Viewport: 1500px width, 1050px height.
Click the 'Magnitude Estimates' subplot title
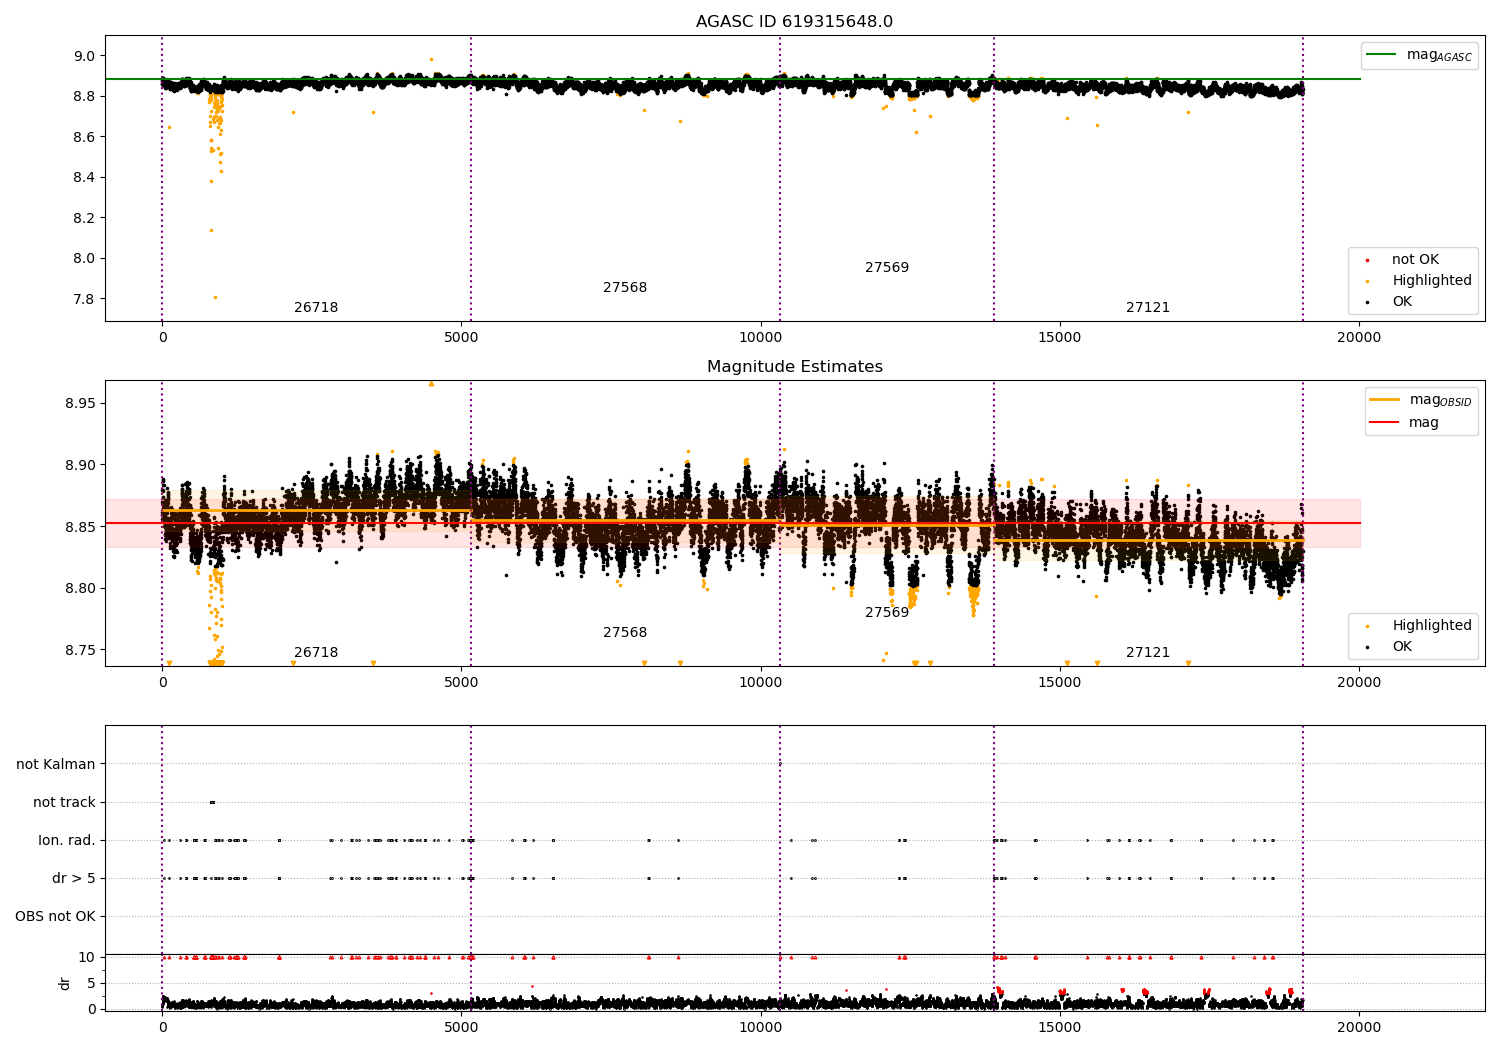pyautogui.click(x=794, y=367)
